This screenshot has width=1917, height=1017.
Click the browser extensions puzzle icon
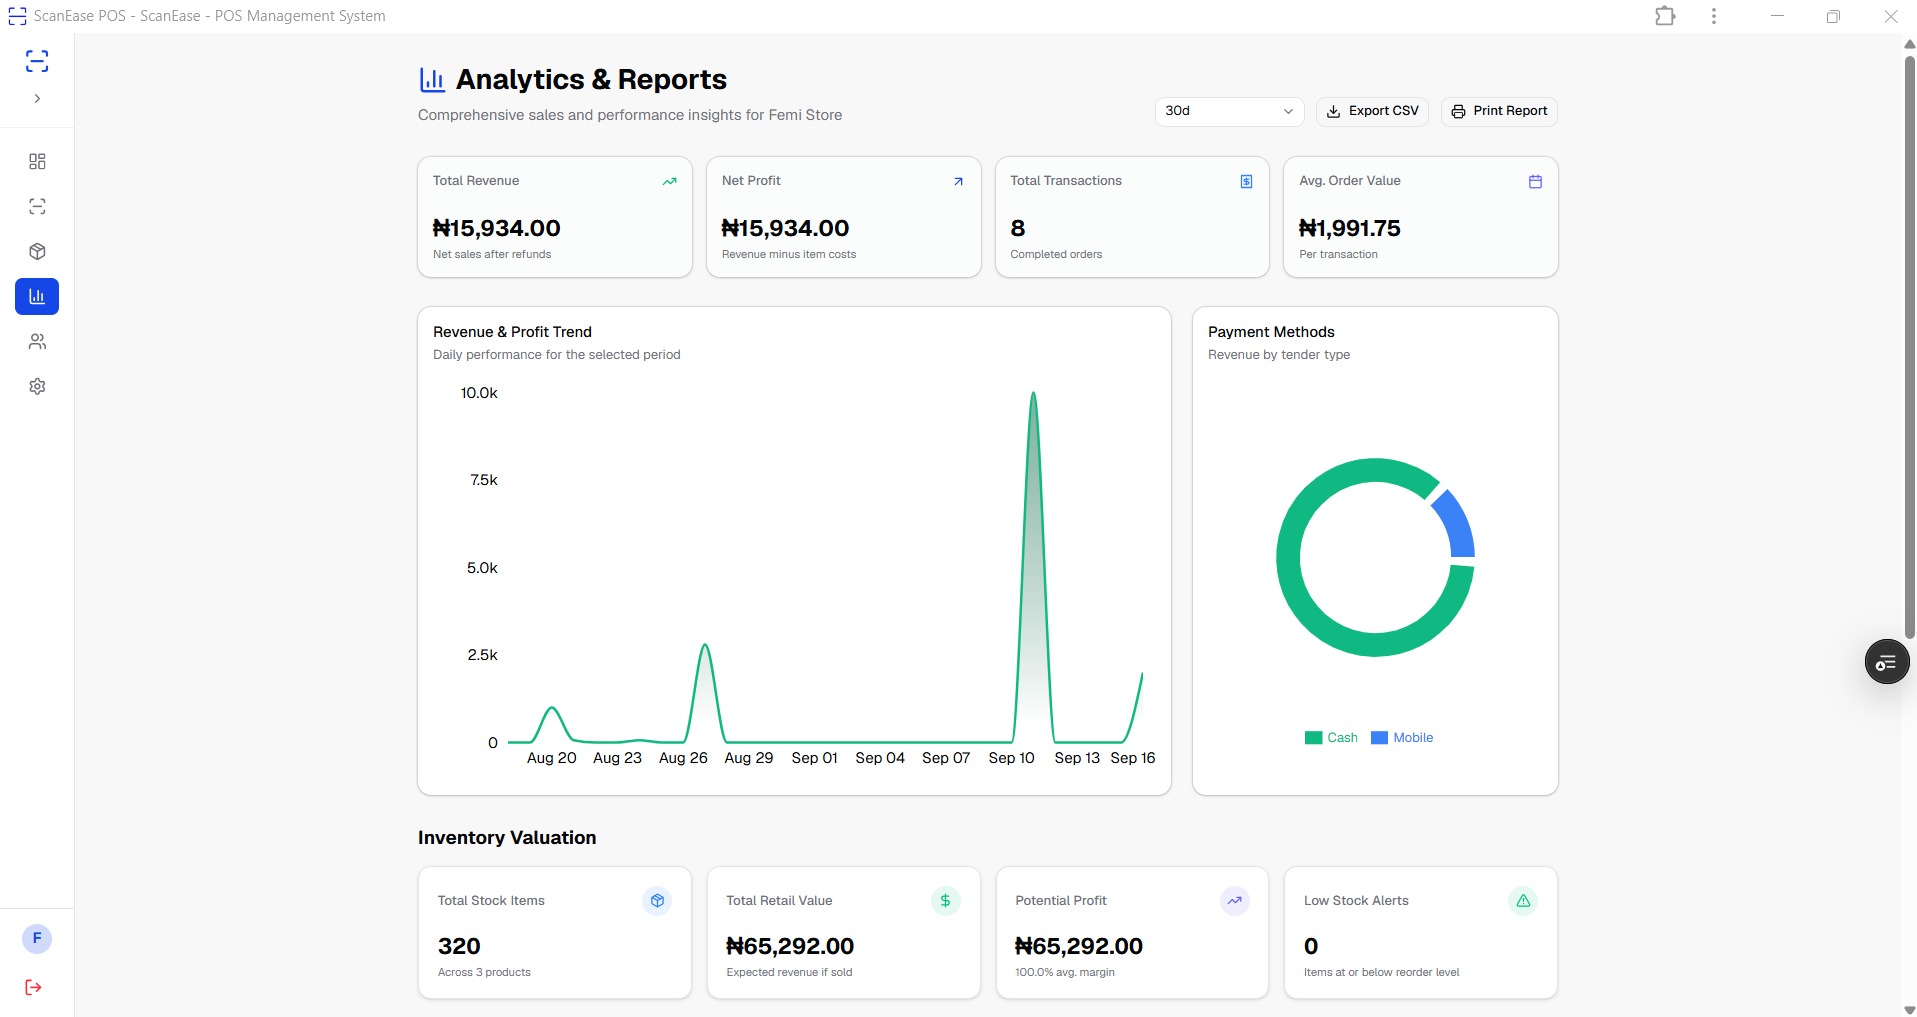(x=1665, y=16)
